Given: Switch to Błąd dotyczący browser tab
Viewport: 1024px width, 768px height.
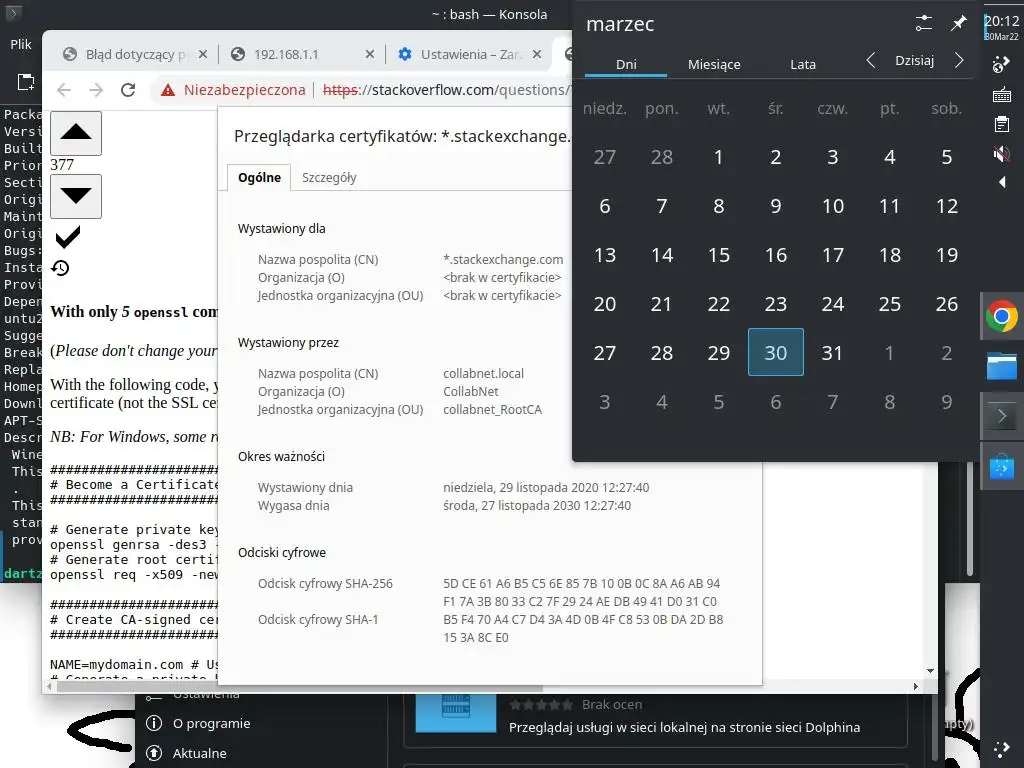Looking at the screenshot, I should (136, 54).
